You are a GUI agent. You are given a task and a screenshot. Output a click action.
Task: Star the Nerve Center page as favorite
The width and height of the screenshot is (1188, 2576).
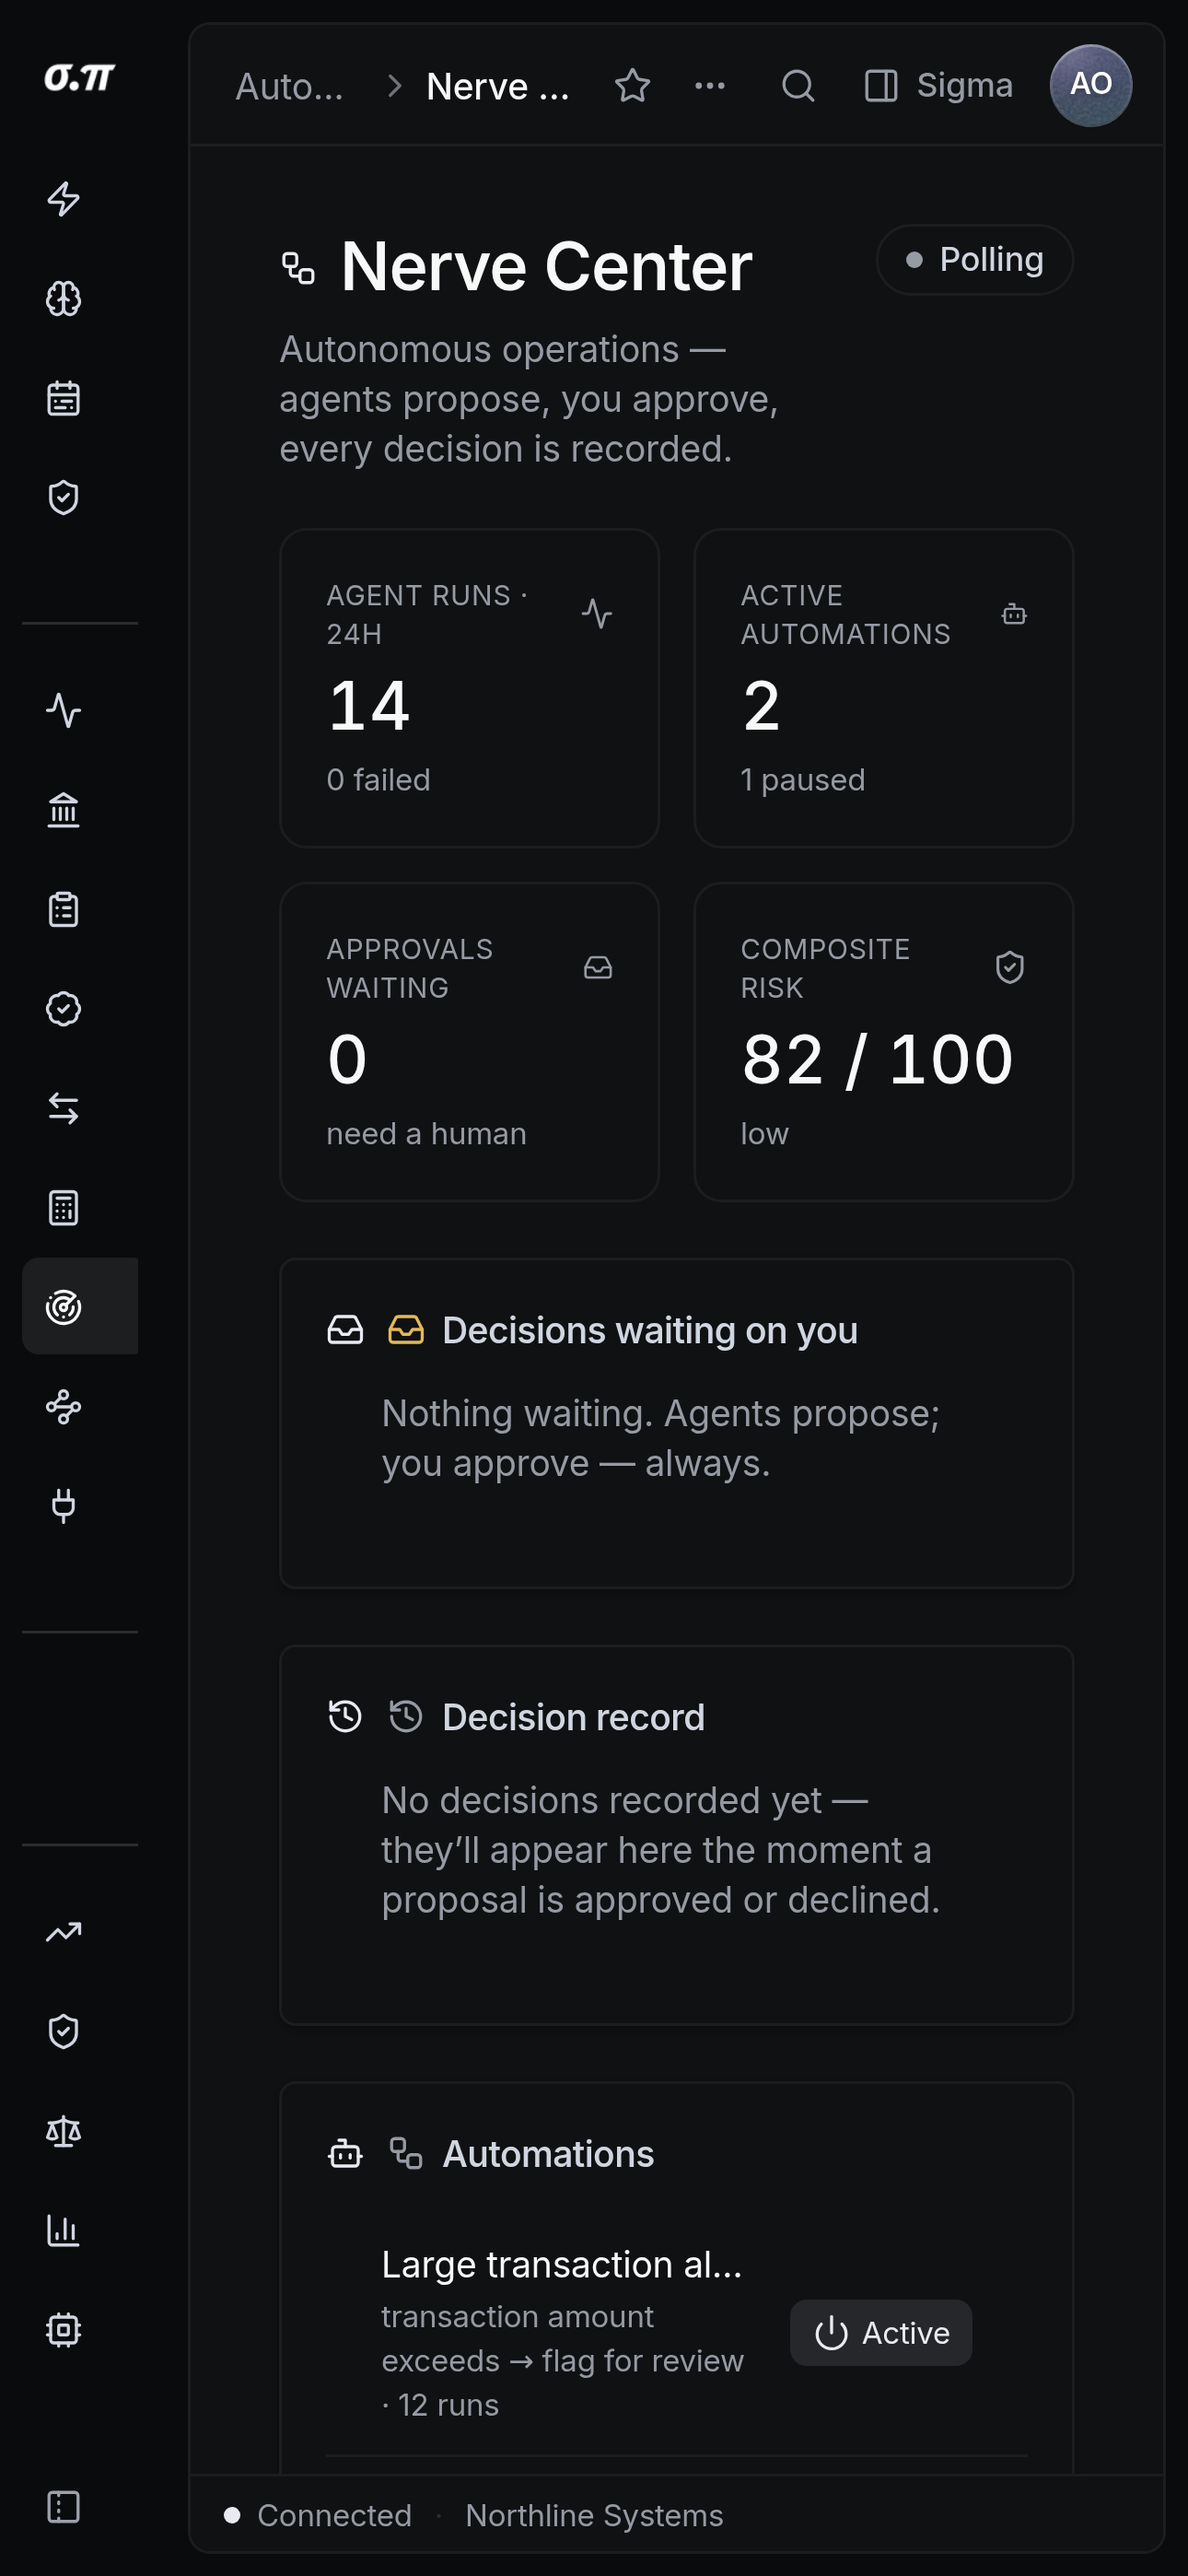click(632, 86)
